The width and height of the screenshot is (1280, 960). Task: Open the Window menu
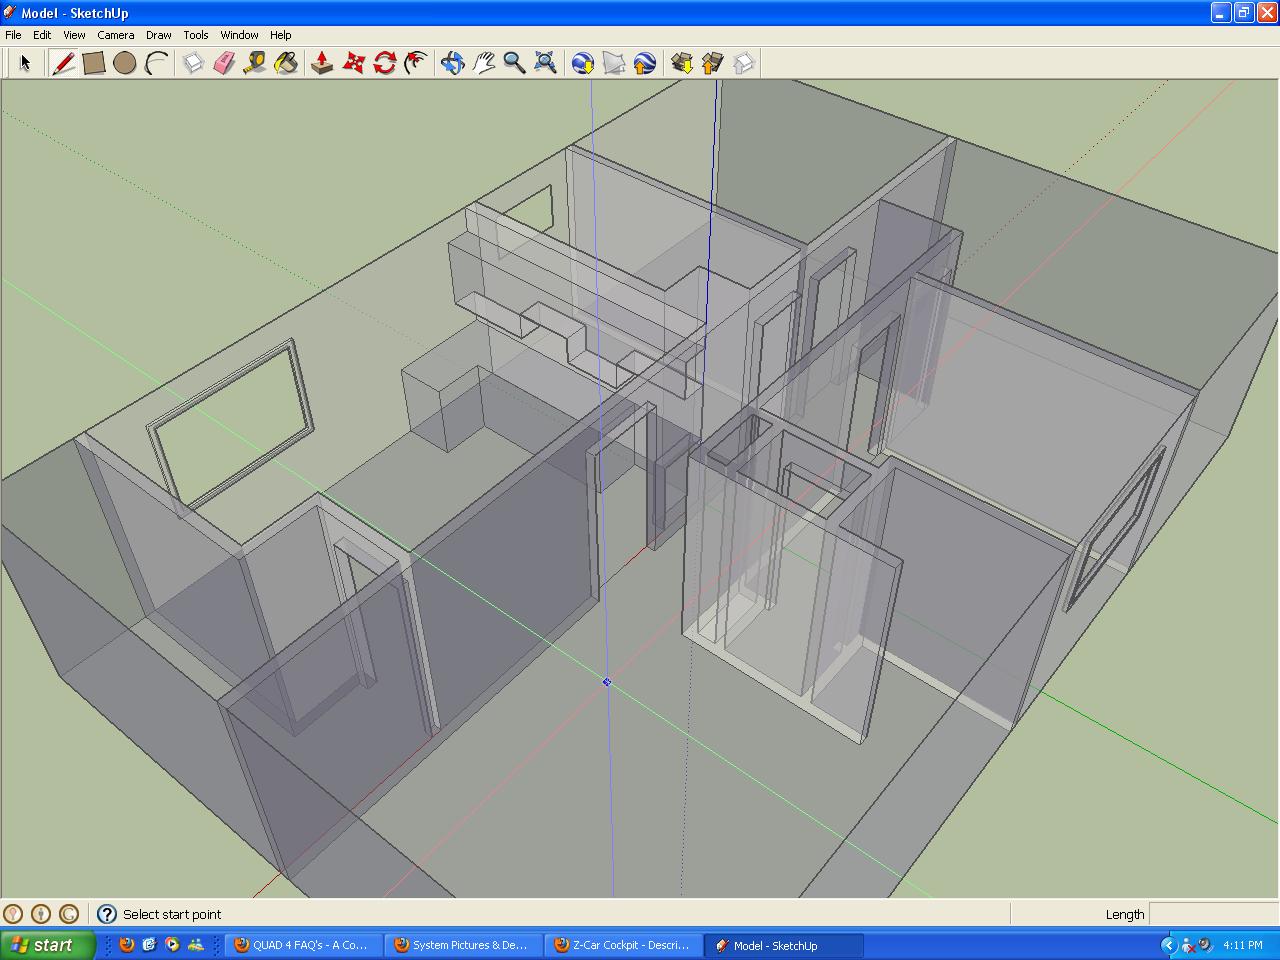click(x=240, y=35)
